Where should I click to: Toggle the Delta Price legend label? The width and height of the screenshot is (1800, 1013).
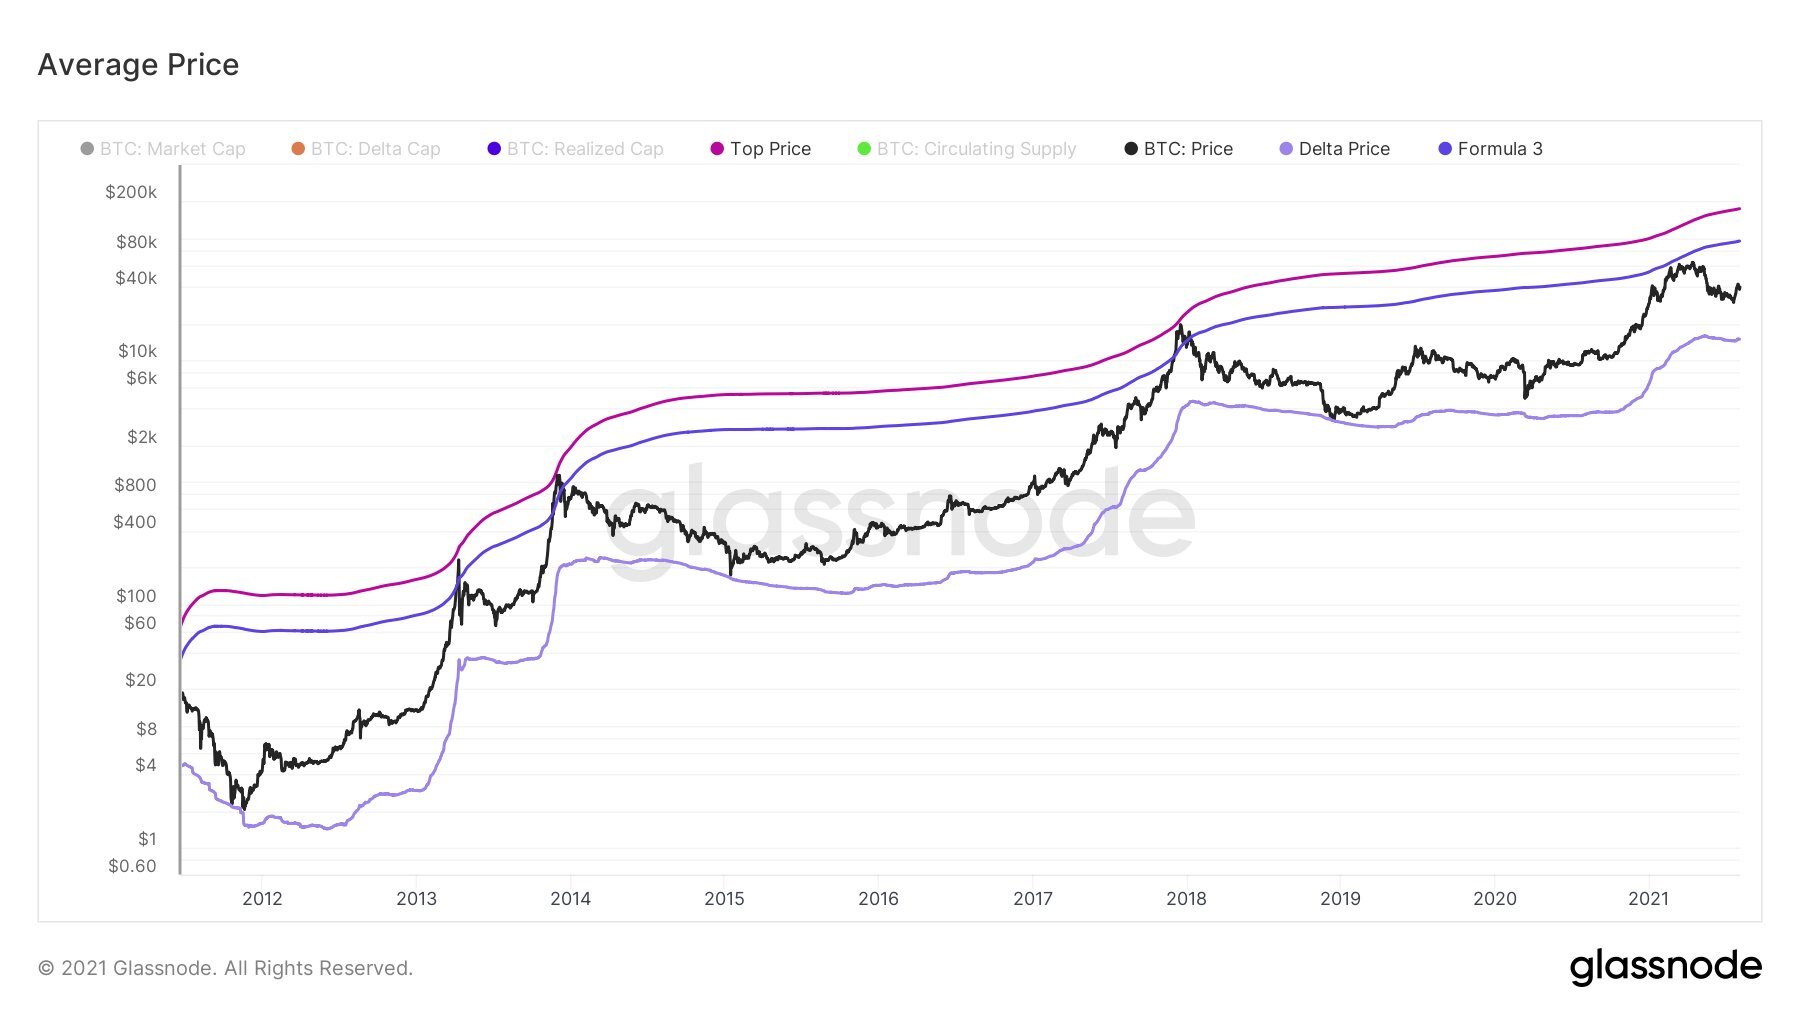(1334, 149)
